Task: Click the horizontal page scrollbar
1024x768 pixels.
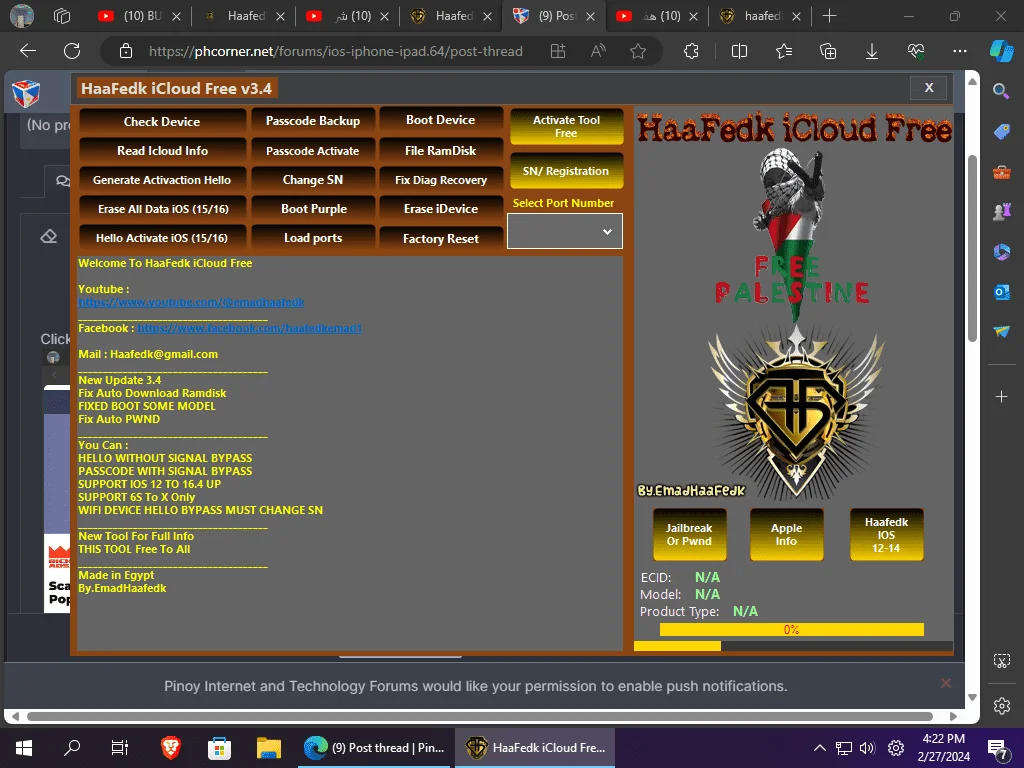Action: coord(480,716)
